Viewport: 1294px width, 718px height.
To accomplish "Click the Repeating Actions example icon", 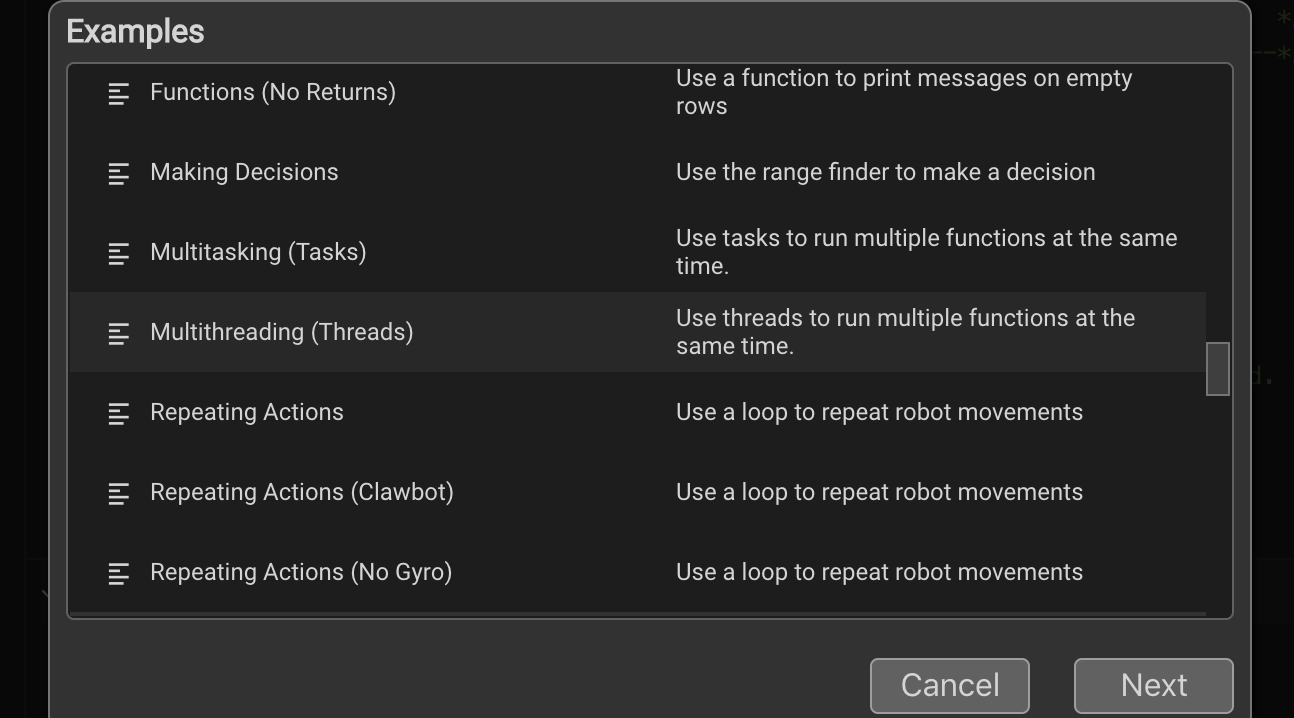I will click(x=119, y=413).
